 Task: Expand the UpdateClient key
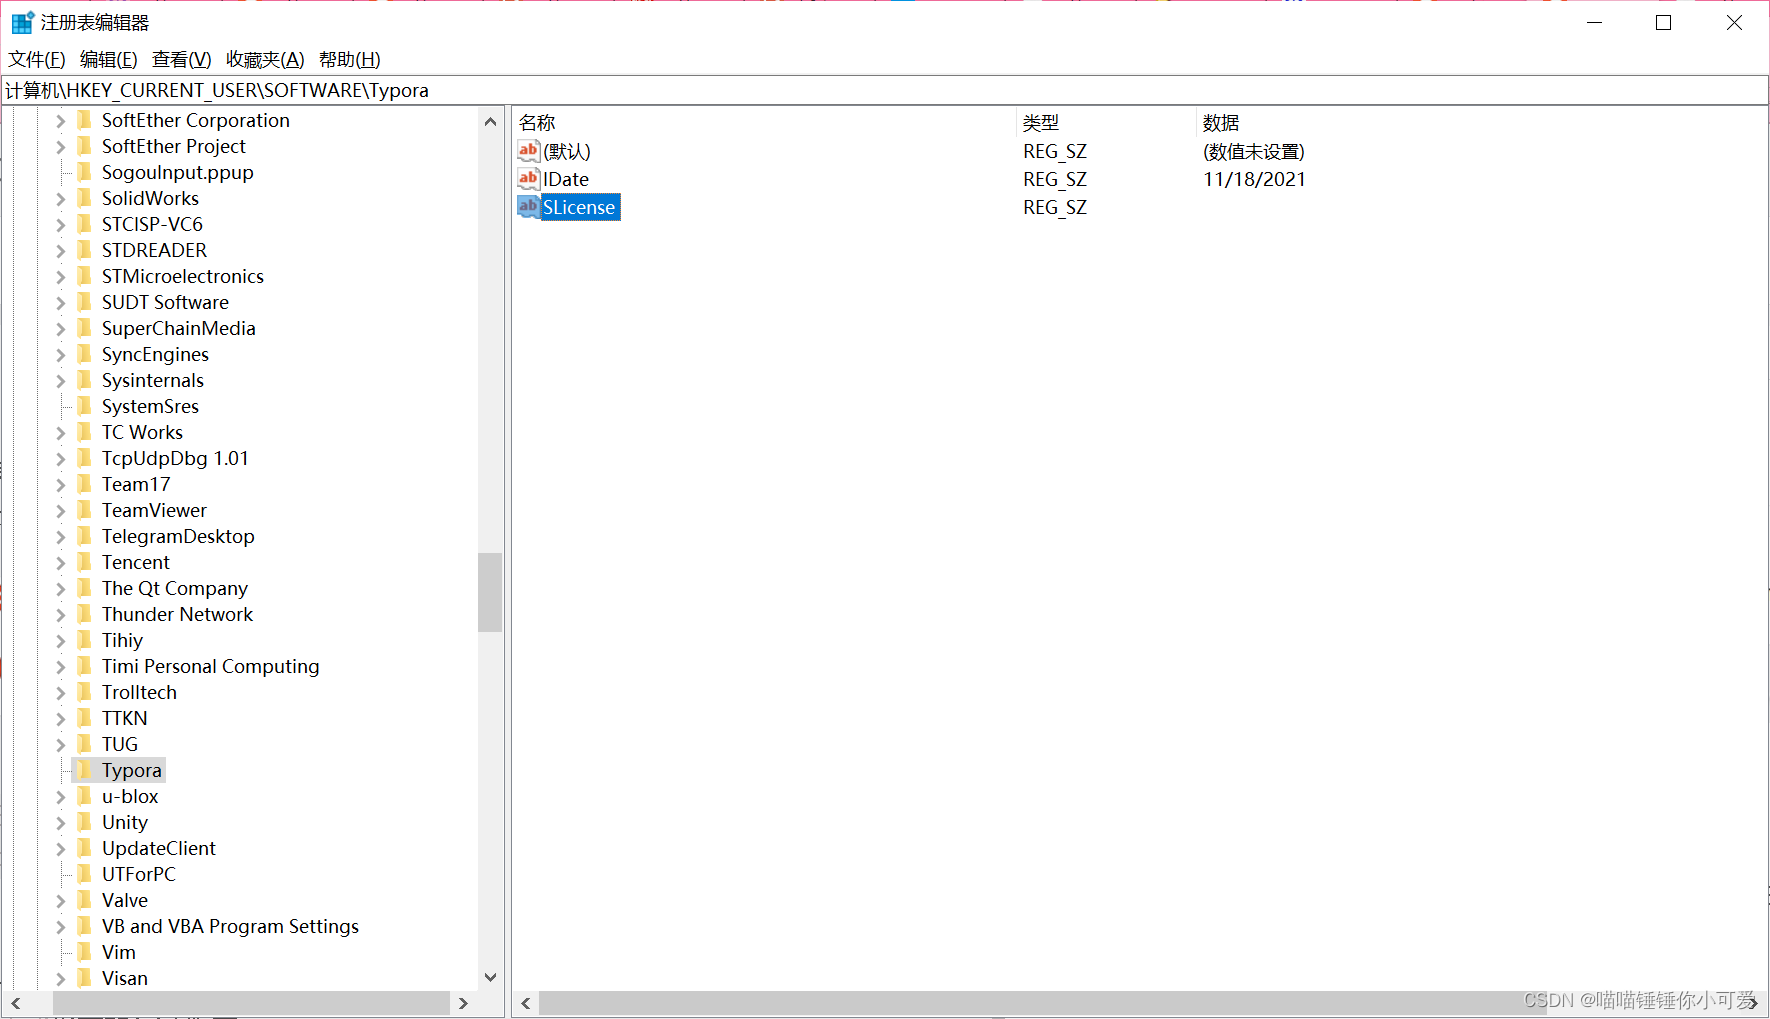pos(60,849)
